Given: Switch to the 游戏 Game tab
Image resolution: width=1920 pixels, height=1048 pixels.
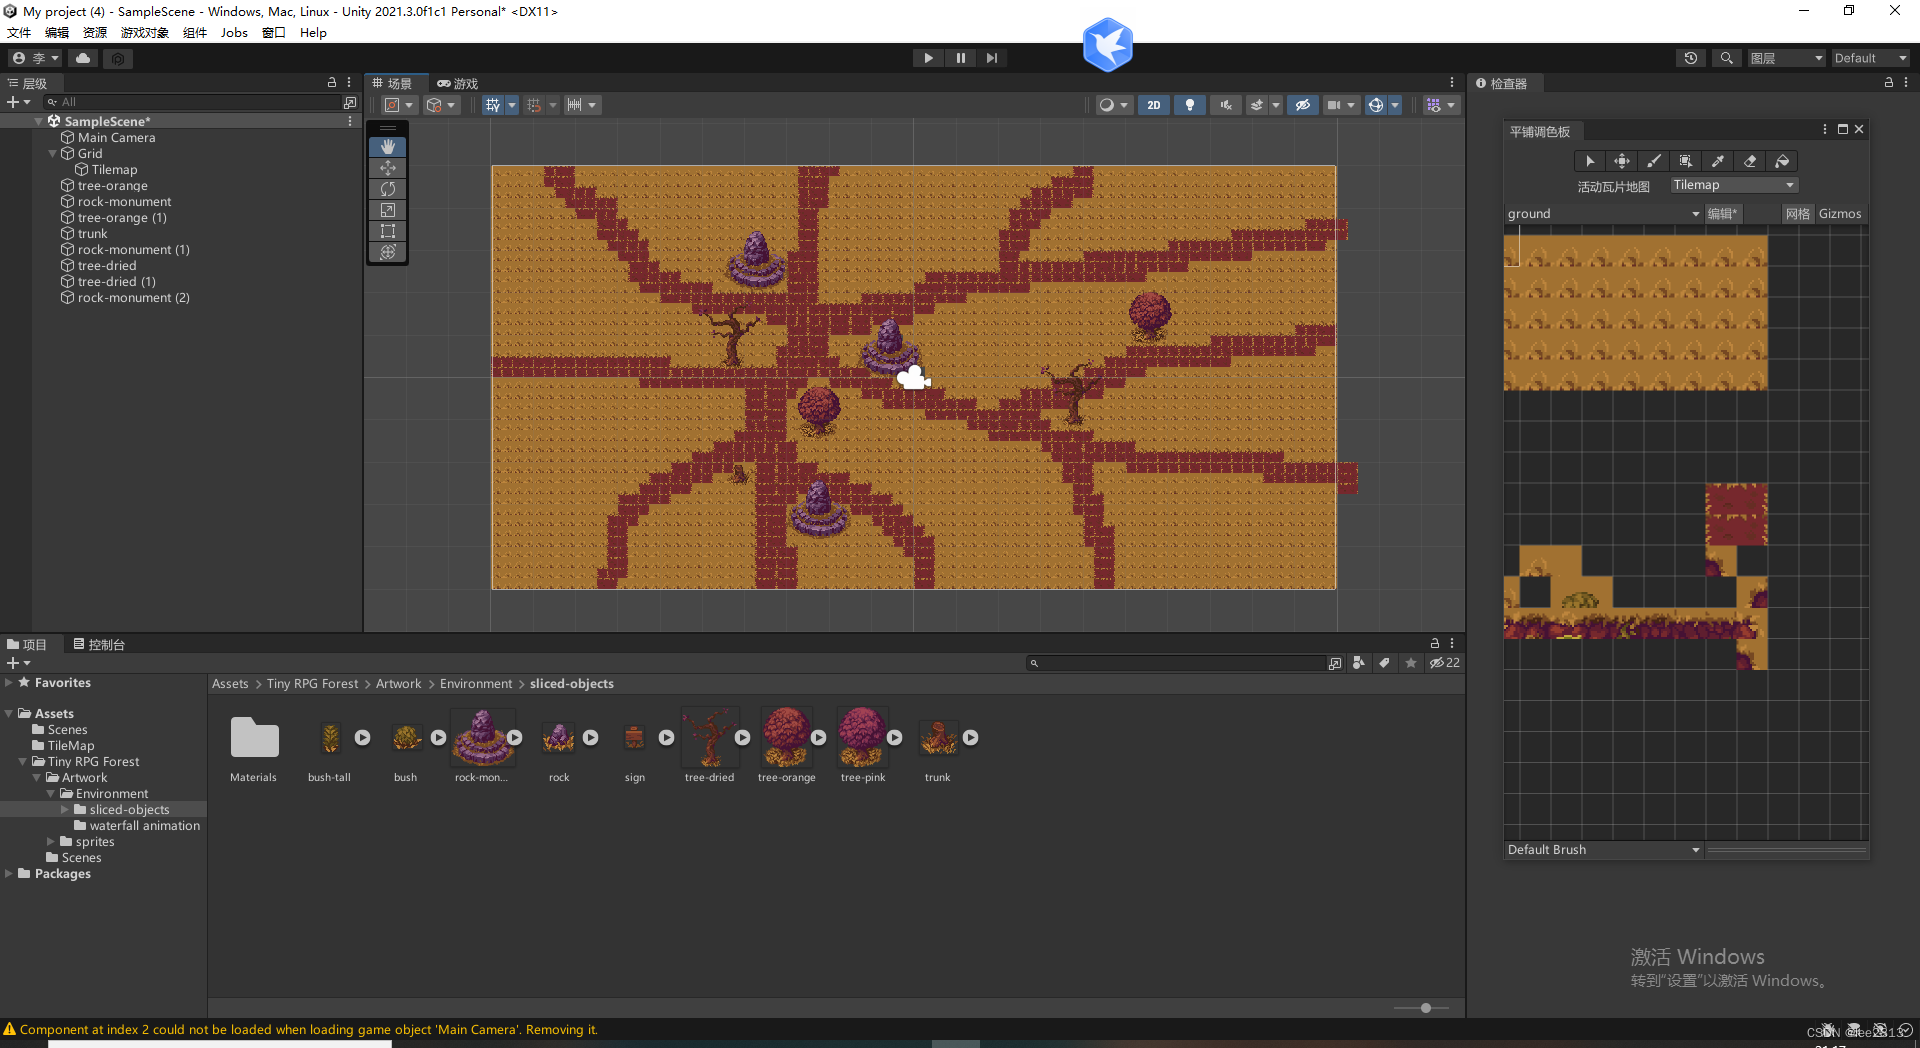Looking at the screenshot, I should tap(457, 84).
